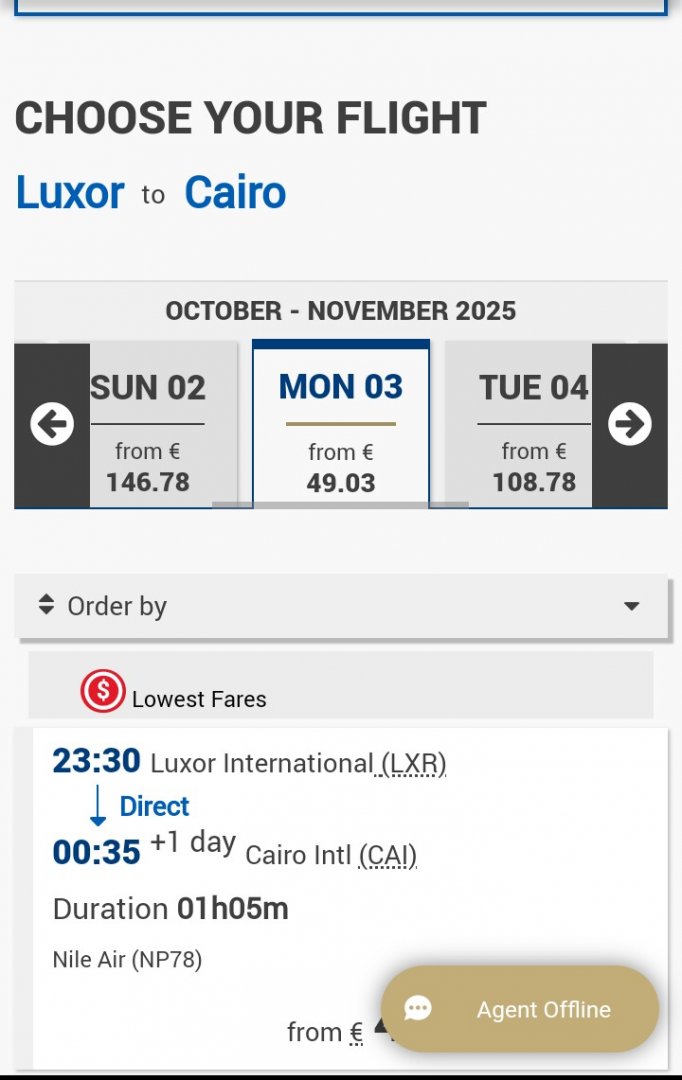Click the chat bubble icon
The width and height of the screenshot is (682, 1080).
(418, 1009)
